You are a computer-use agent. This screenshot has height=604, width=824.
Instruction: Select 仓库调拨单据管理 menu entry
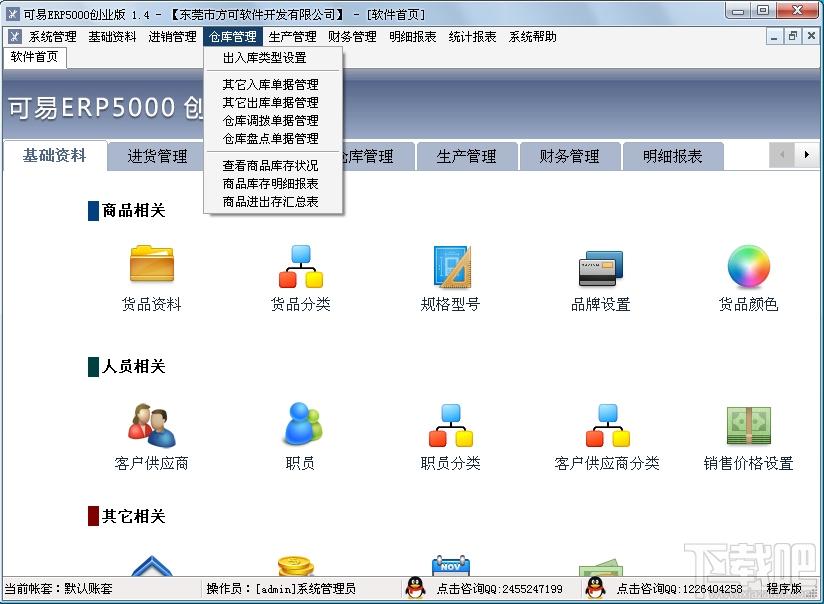273,120
